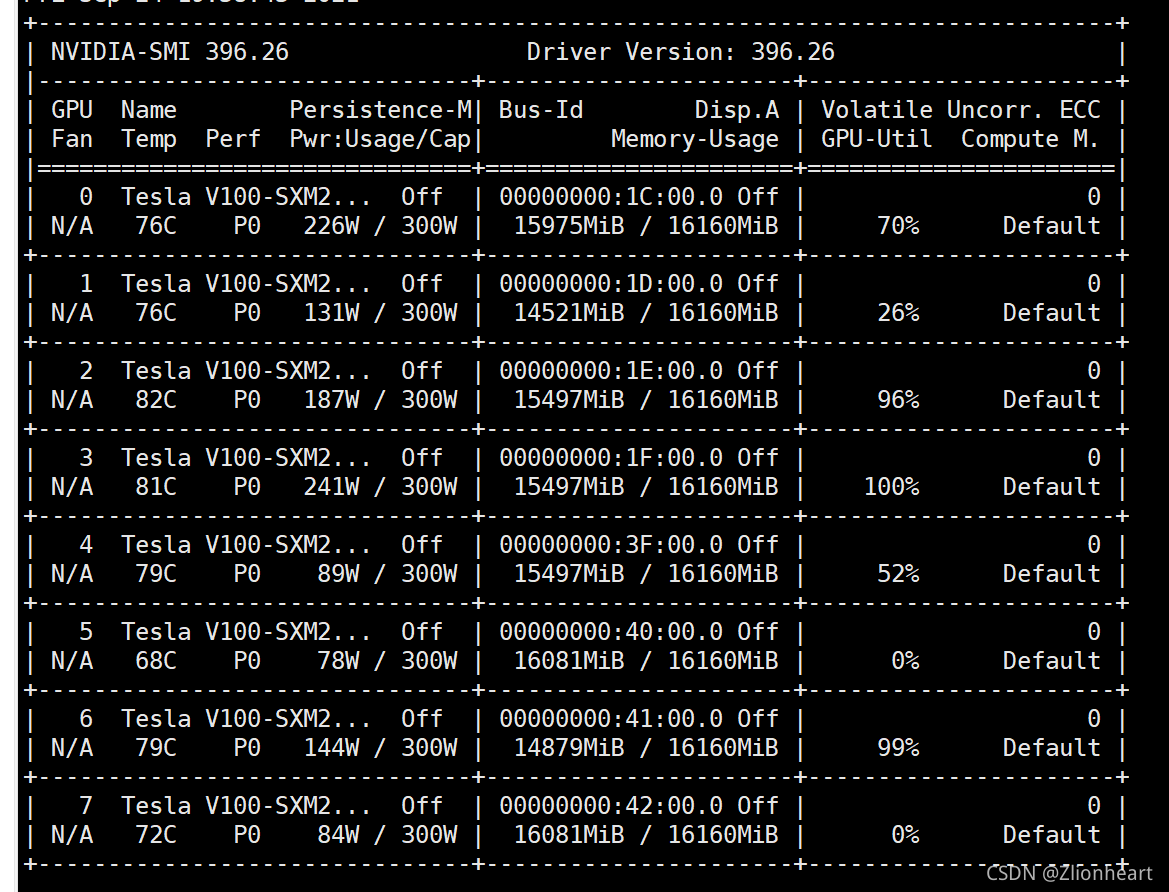
Task: Select the "Compute M." column header
Action: [1030, 139]
